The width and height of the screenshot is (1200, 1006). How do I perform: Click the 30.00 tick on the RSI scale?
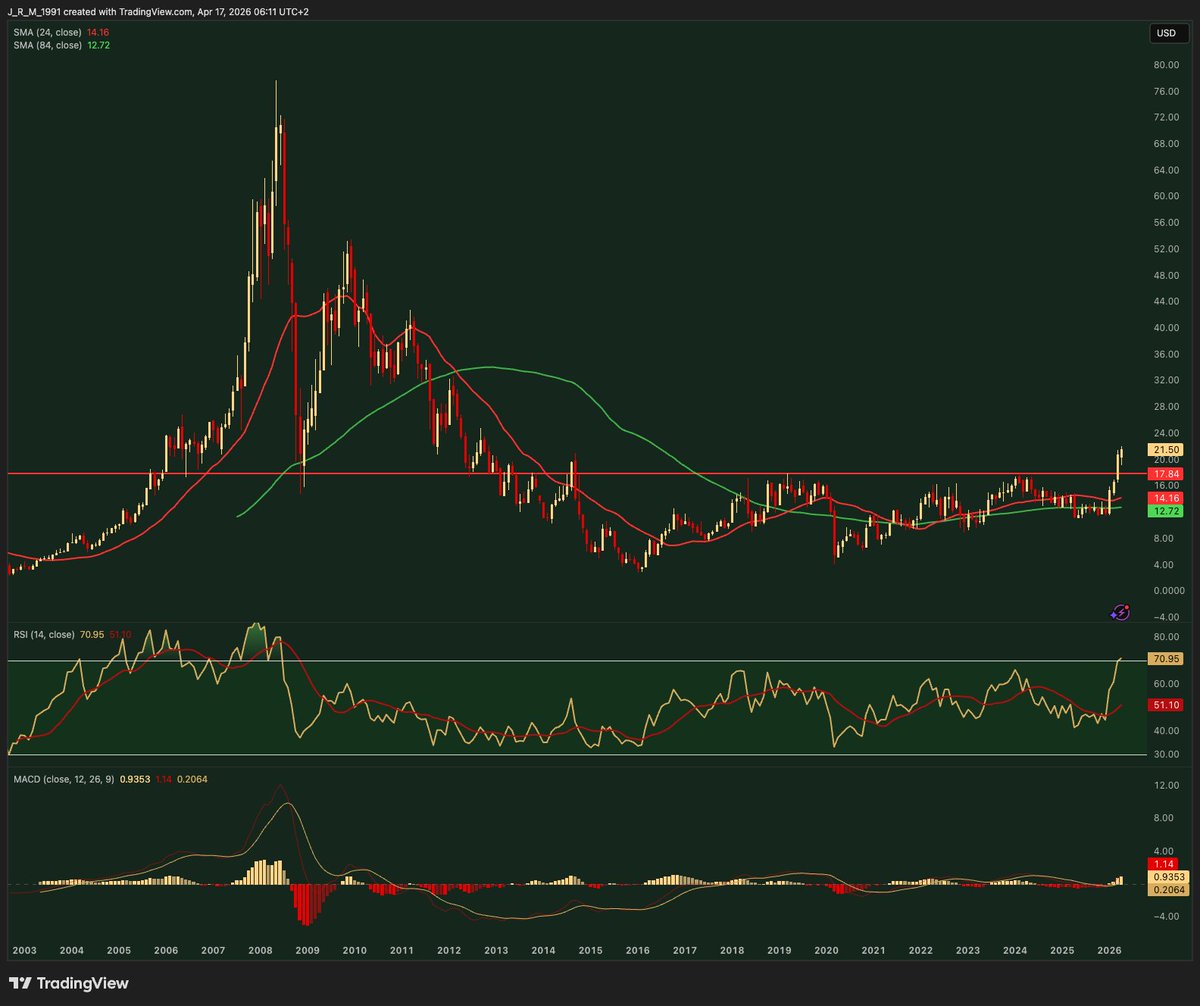coord(1166,754)
